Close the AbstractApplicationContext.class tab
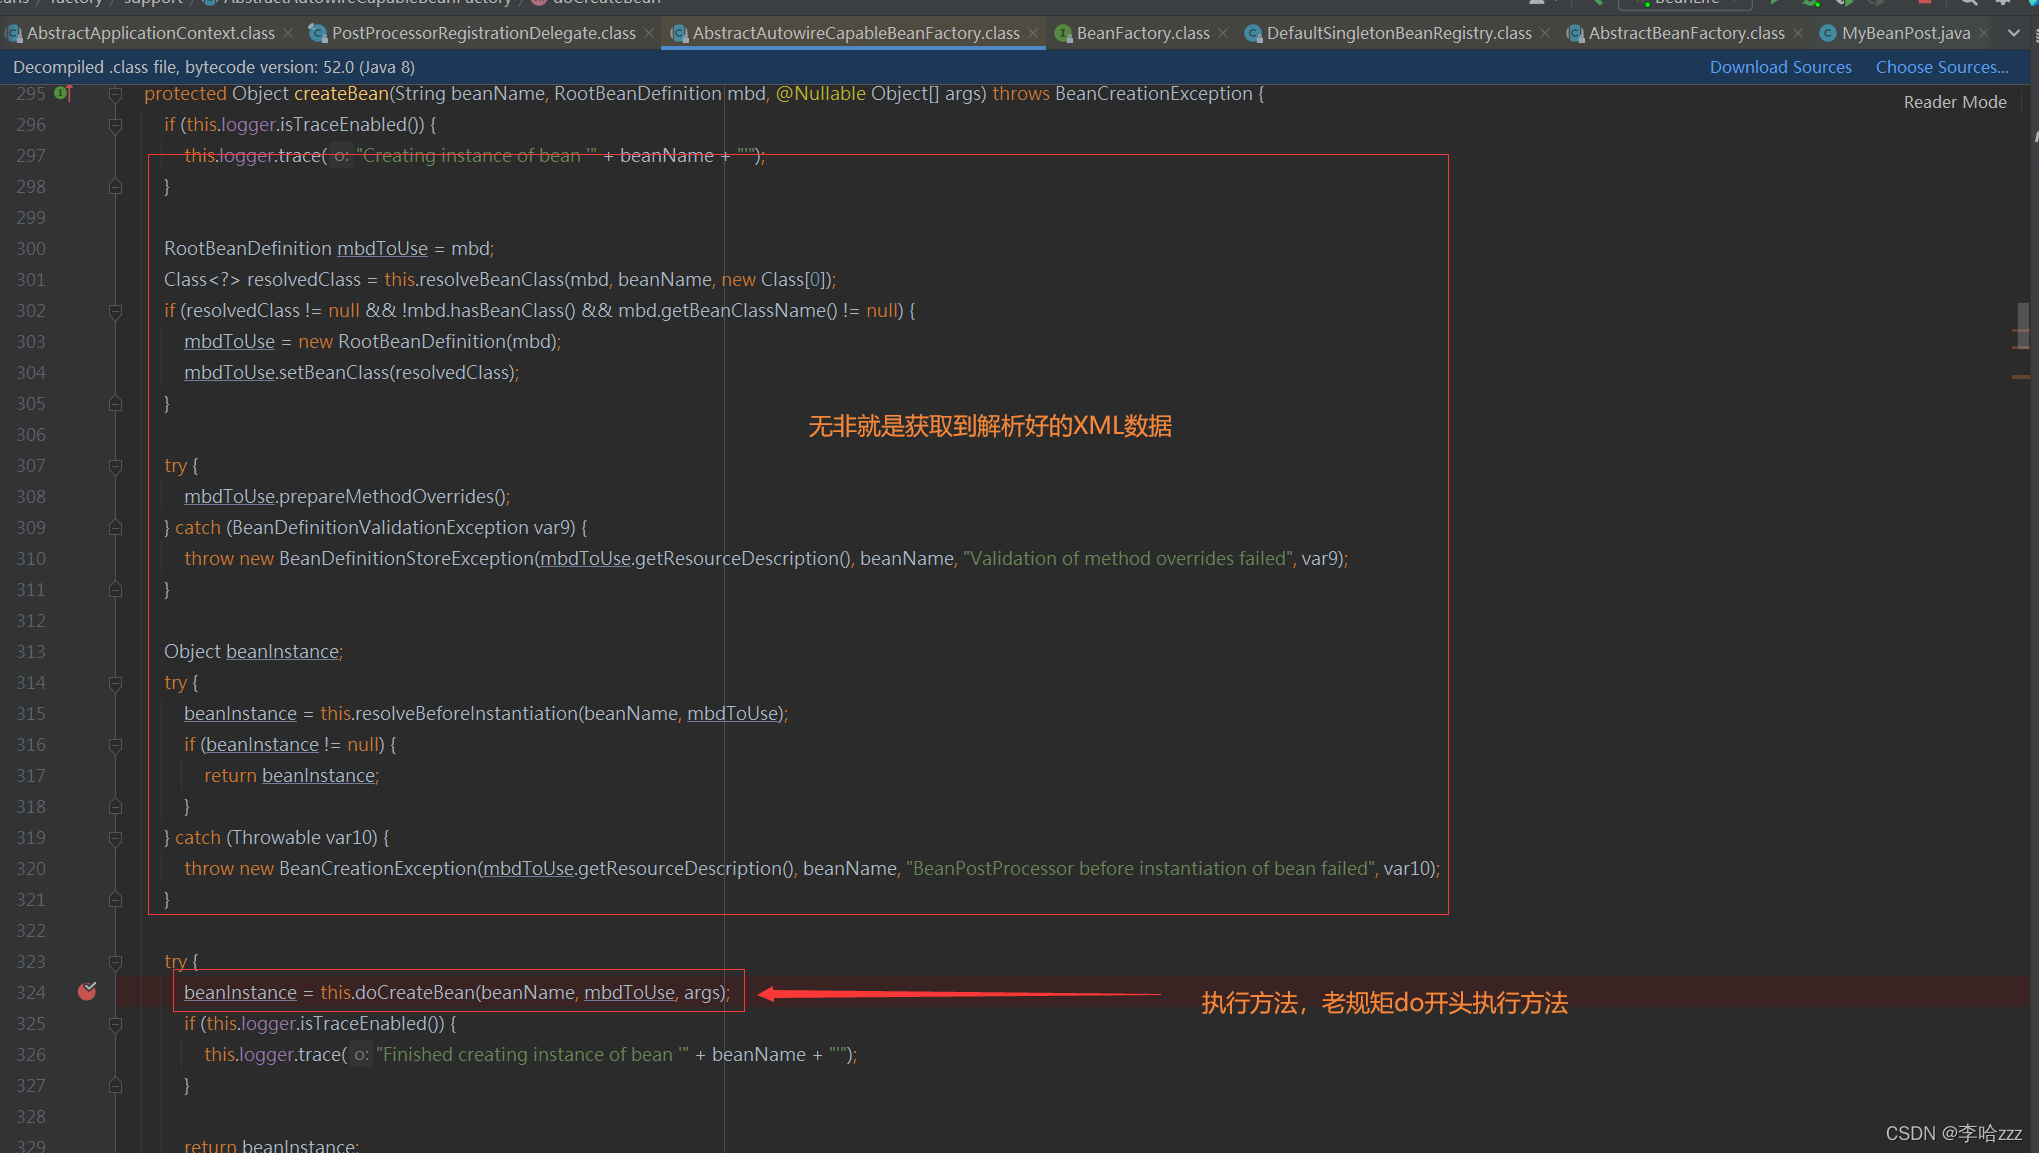This screenshot has height=1153, width=2039. [289, 33]
